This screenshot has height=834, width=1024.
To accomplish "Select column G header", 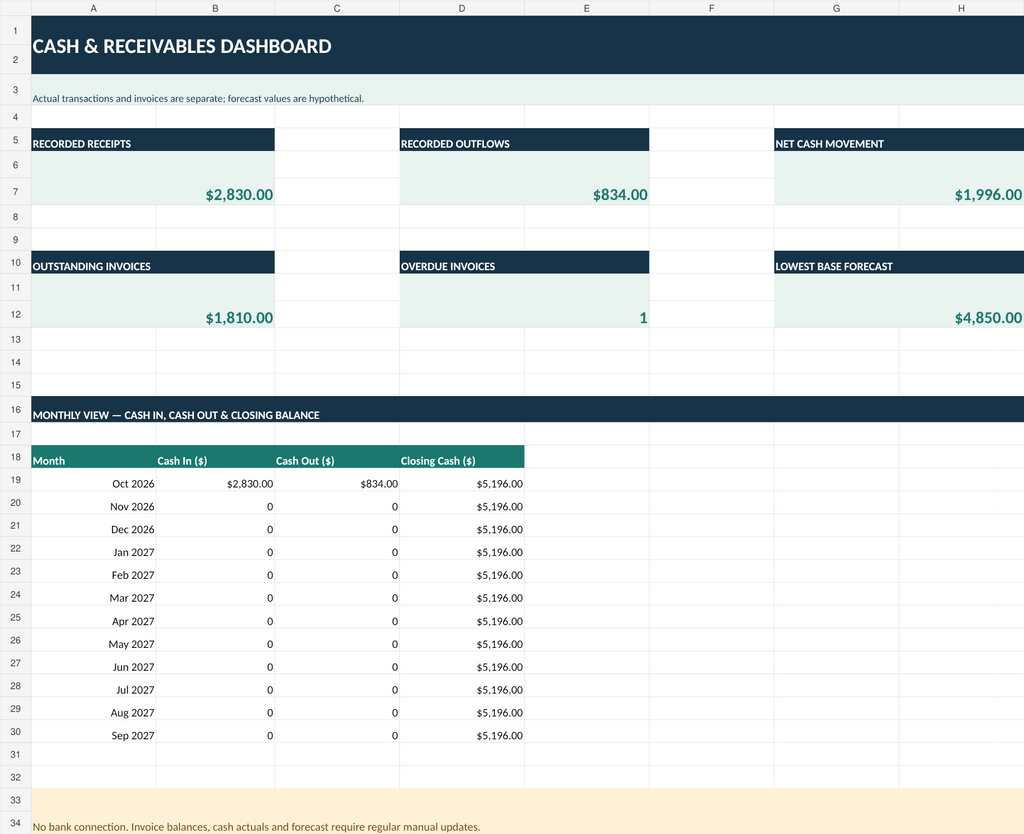I will [x=837, y=8].
